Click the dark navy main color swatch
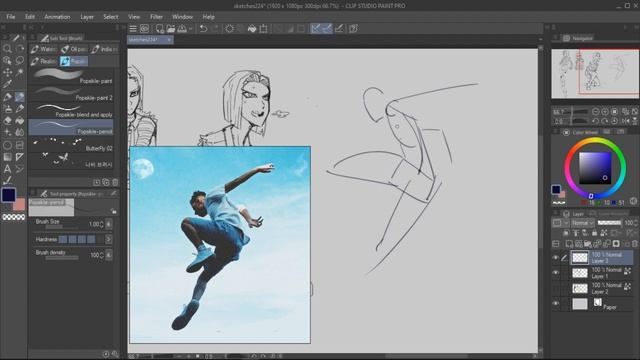The image size is (640, 360). click(x=8, y=195)
